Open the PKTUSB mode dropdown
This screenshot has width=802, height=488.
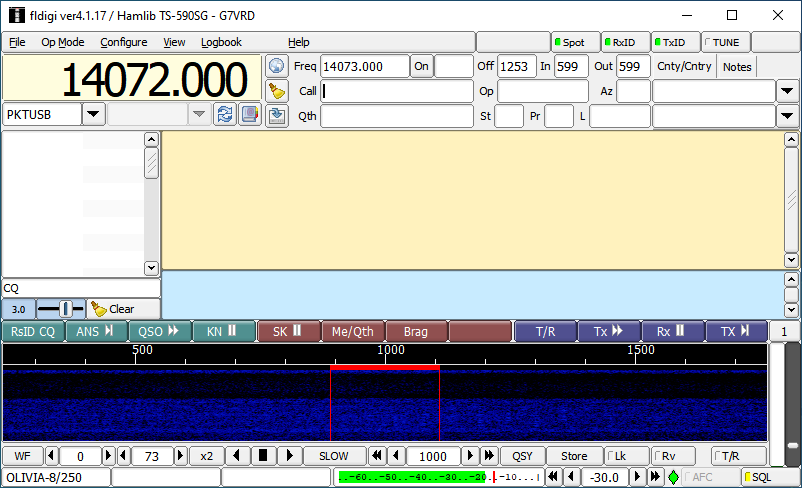[93, 114]
